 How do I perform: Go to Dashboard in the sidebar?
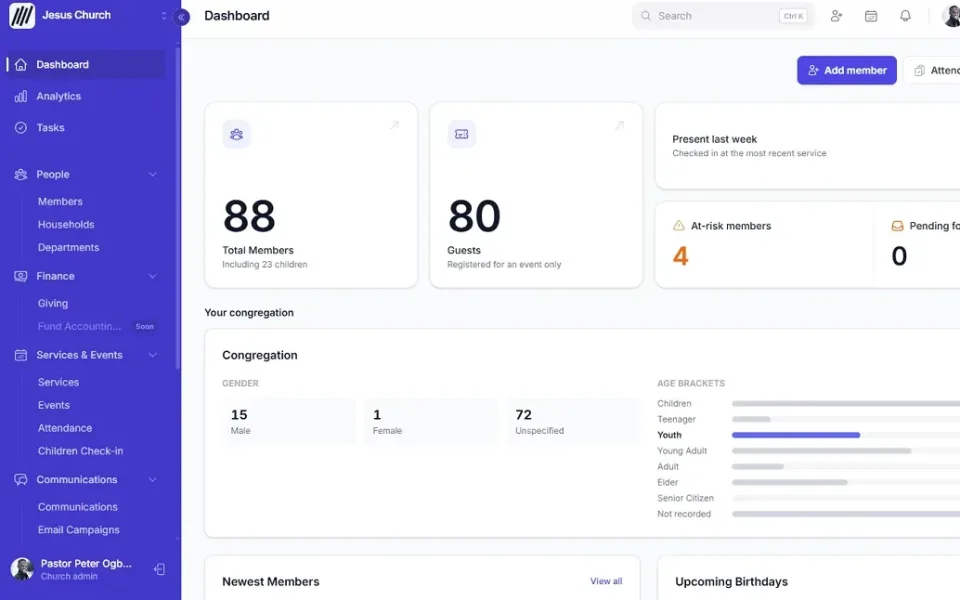pyautogui.click(x=86, y=64)
